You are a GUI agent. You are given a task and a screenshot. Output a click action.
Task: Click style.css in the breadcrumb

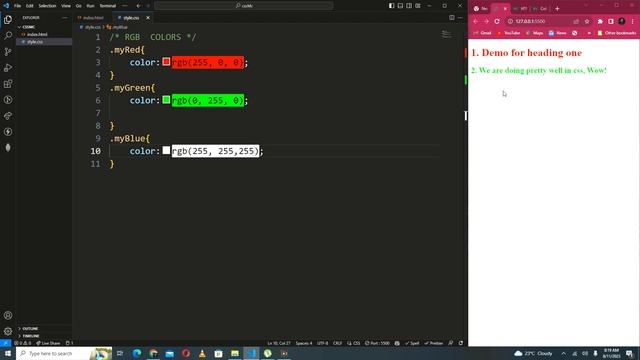[93, 27]
